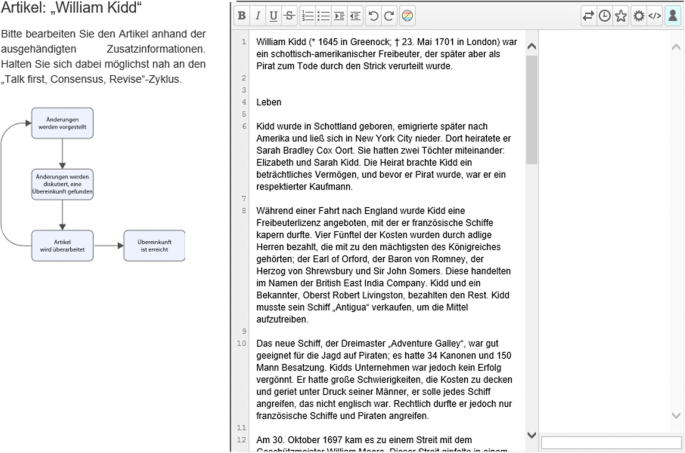Save revision with star icon
The image size is (685, 453).
[621, 16]
